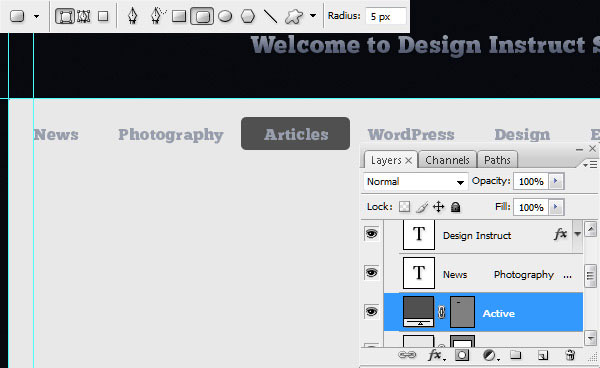Toggle lock transparent pixels
Image resolution: width=600 pixels, height=368 pixels.
tap(404, 207)
